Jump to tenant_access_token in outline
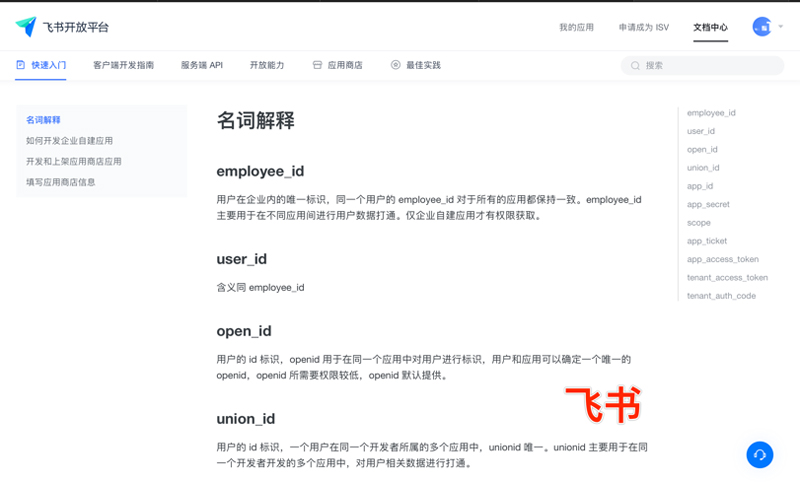 (x=727, y=277)
